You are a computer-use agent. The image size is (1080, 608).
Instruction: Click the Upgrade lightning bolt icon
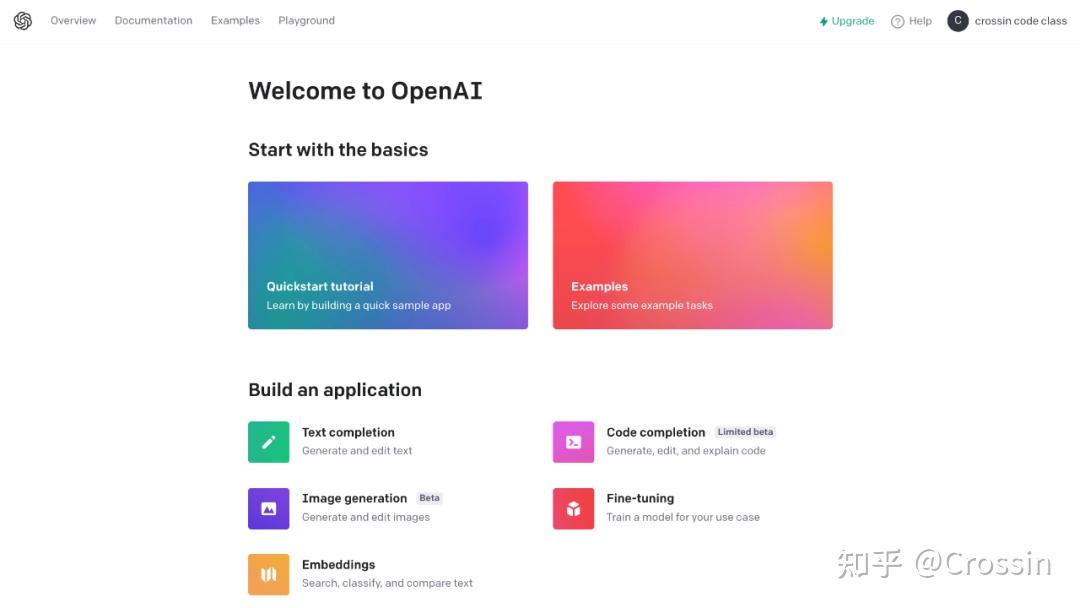coord(824,21)
